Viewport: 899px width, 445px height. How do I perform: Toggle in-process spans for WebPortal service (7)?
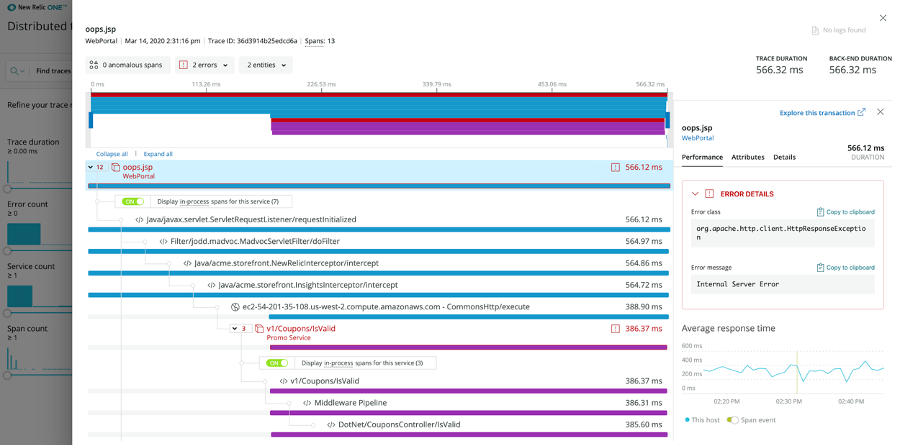[133, 202]
